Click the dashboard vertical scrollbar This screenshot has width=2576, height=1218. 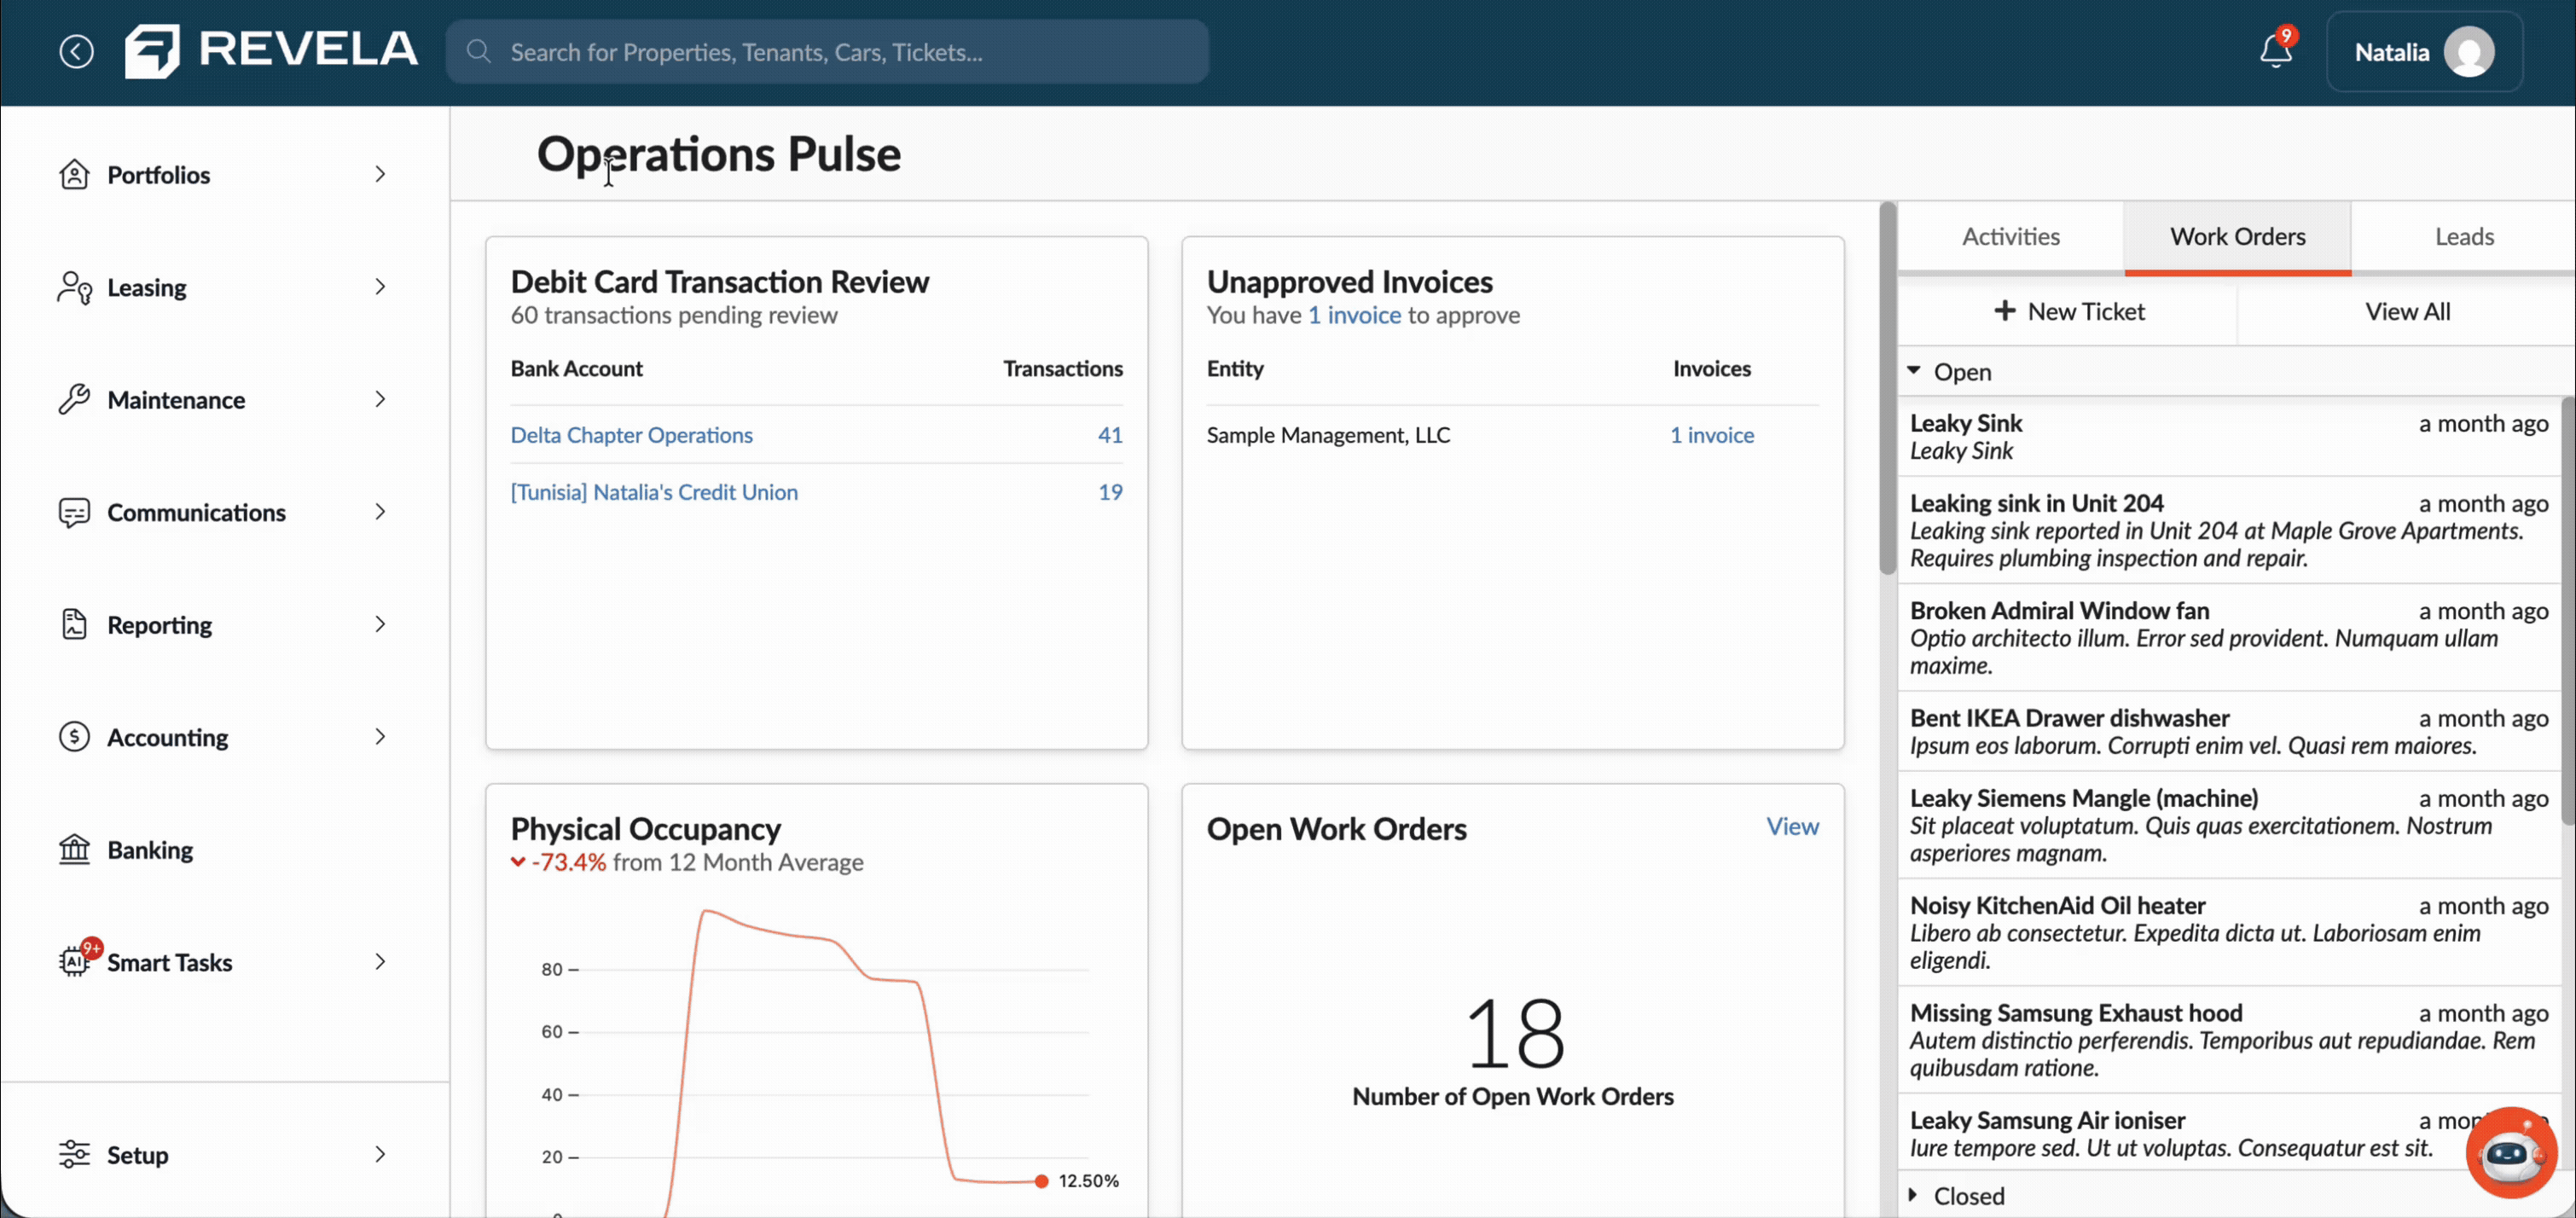coord(1887,390)
